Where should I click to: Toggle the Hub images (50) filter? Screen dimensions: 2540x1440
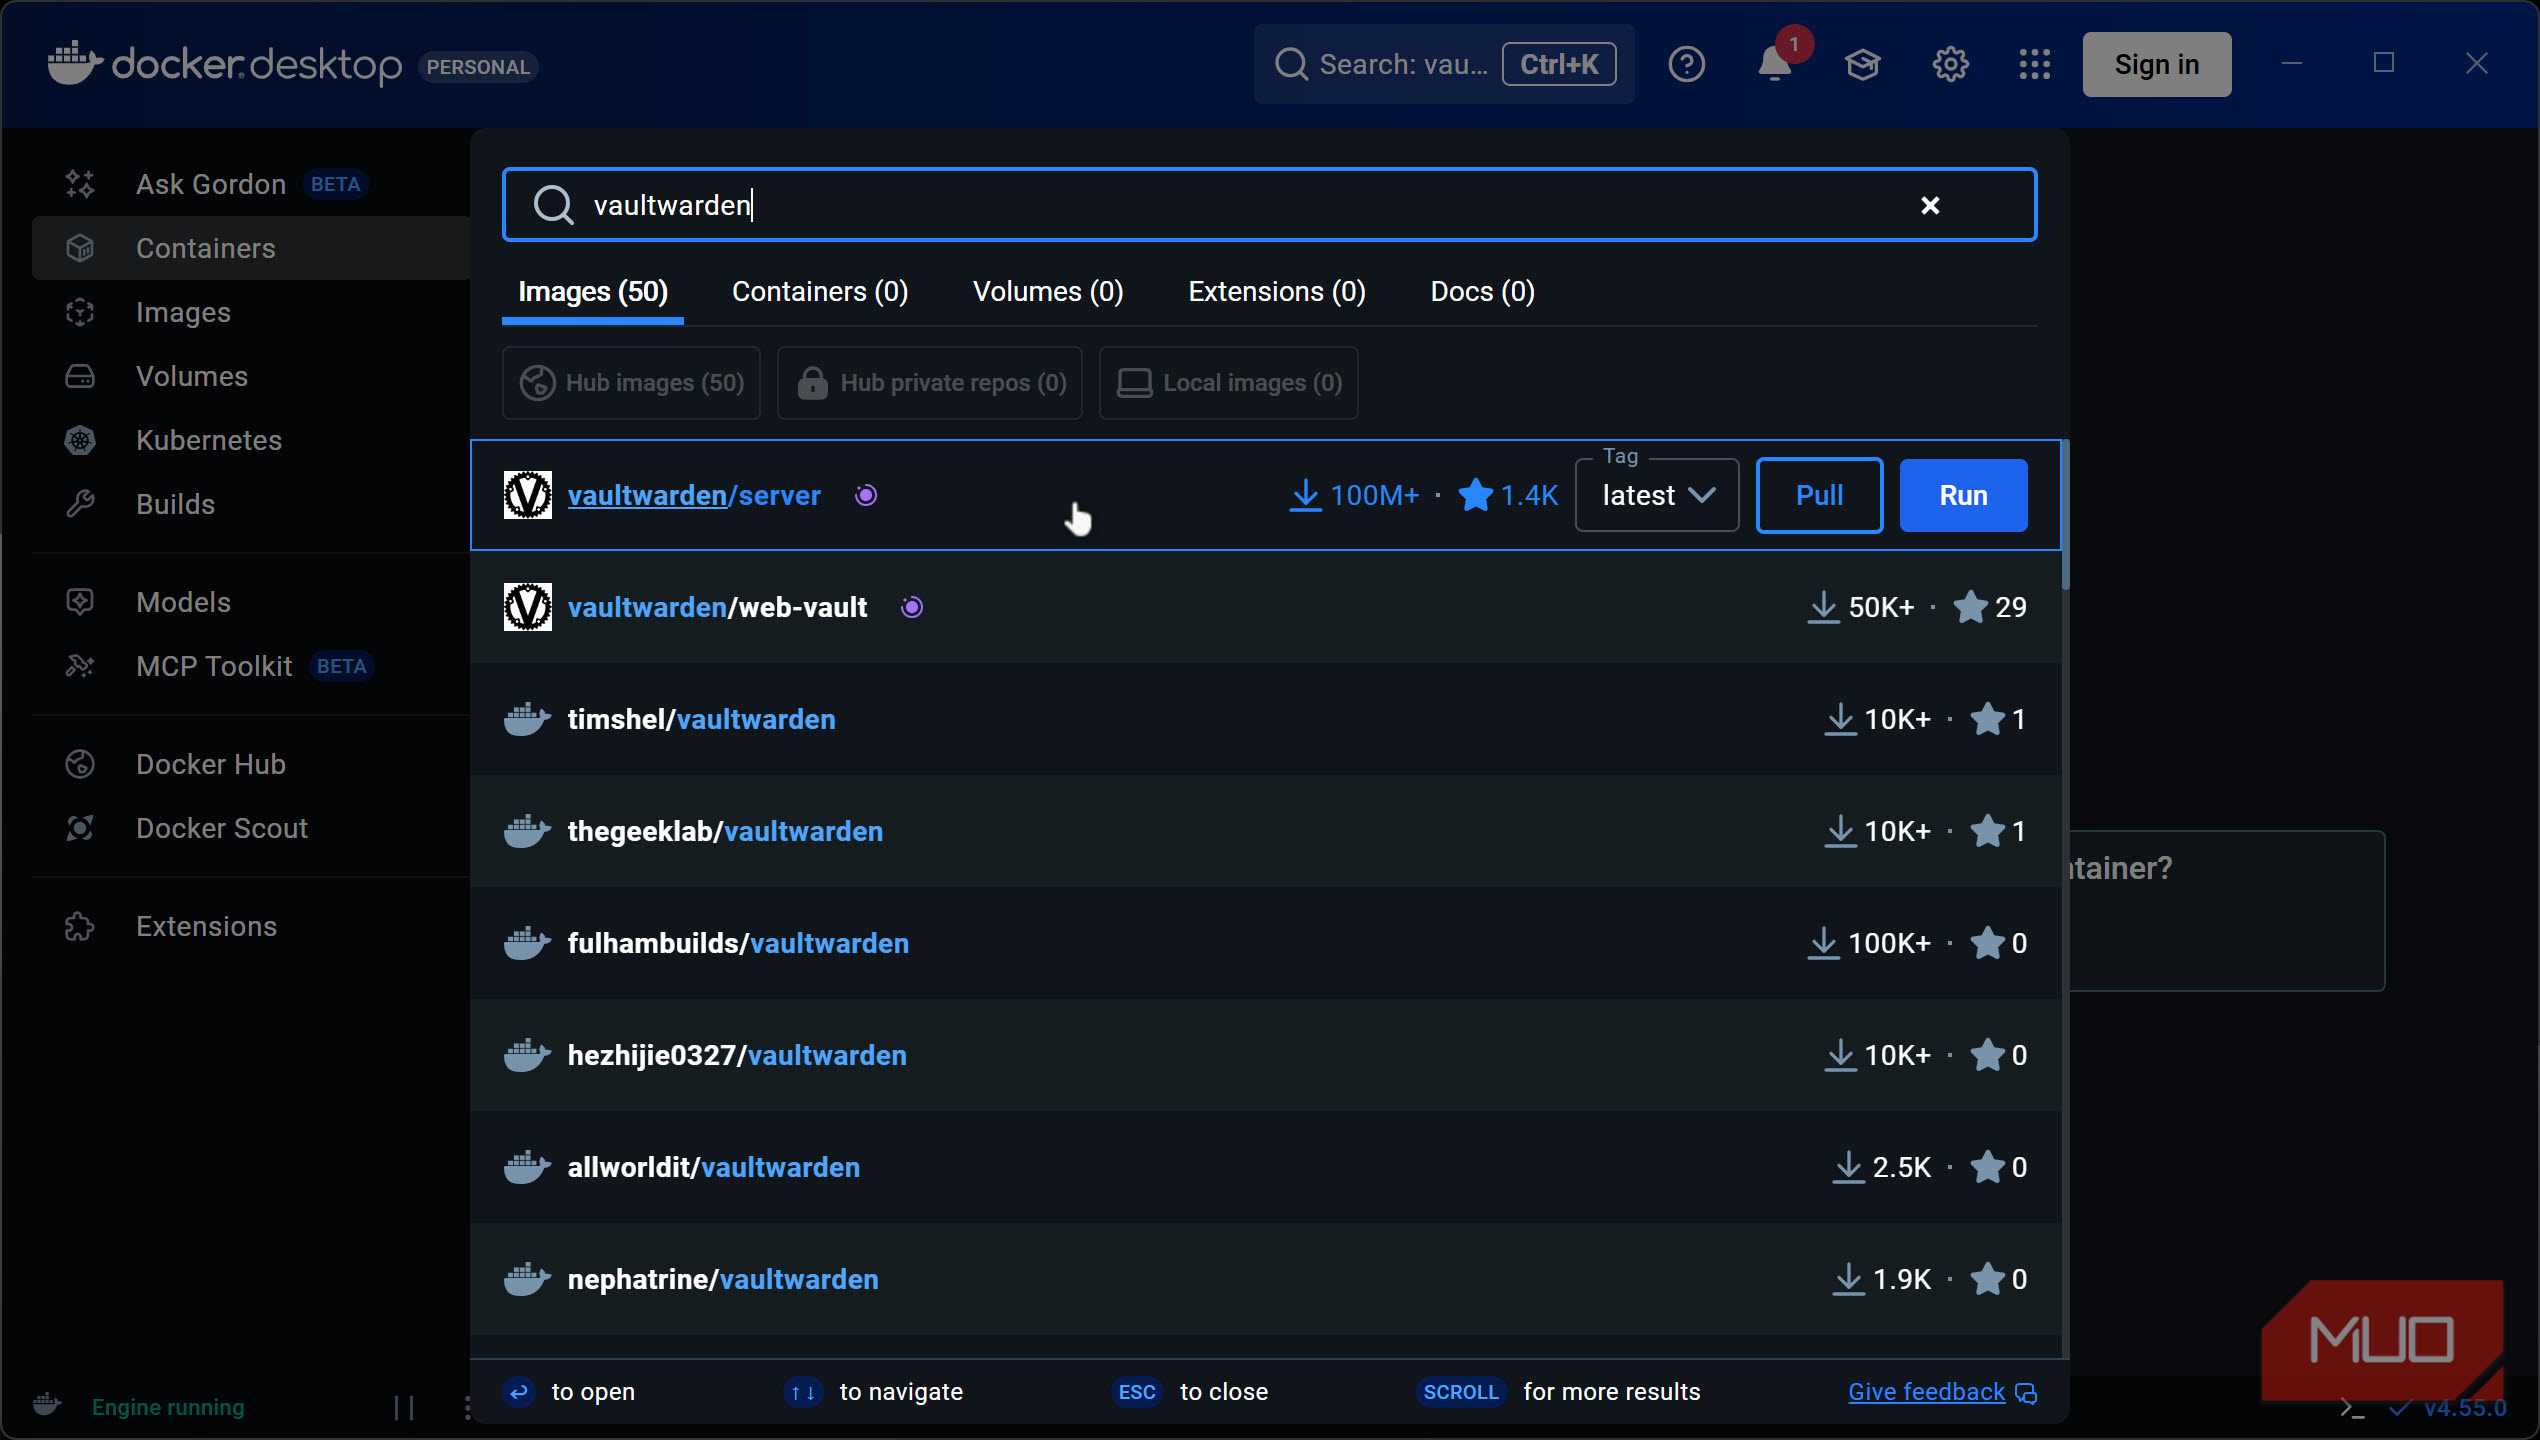[631, 383]
